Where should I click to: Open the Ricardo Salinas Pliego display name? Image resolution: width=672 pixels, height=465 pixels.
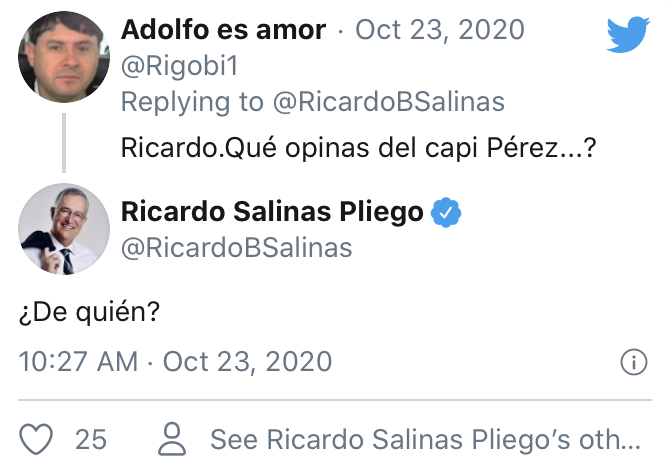[x=272, y=212]
